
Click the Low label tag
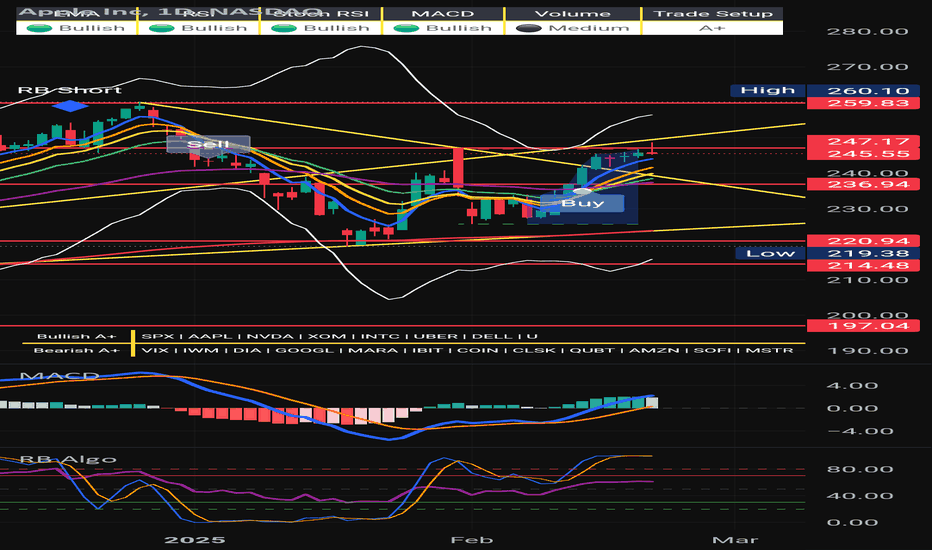click(770, 253)
